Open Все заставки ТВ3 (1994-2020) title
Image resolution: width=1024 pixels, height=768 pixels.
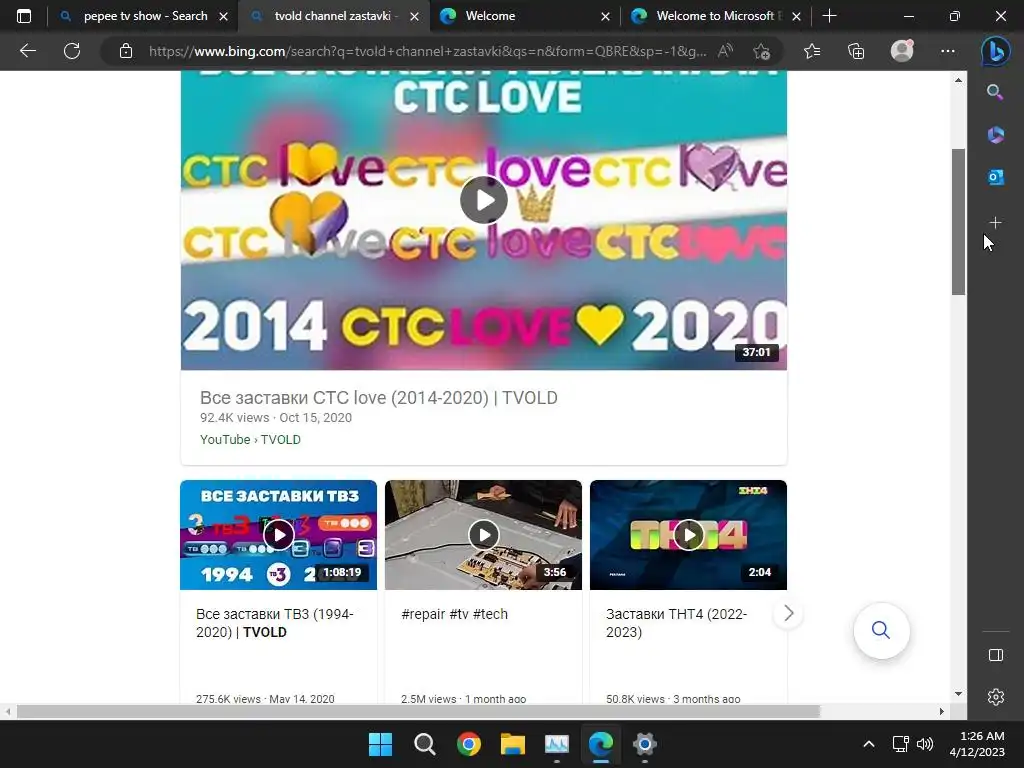pyautogui.click(x=275, y=623)
